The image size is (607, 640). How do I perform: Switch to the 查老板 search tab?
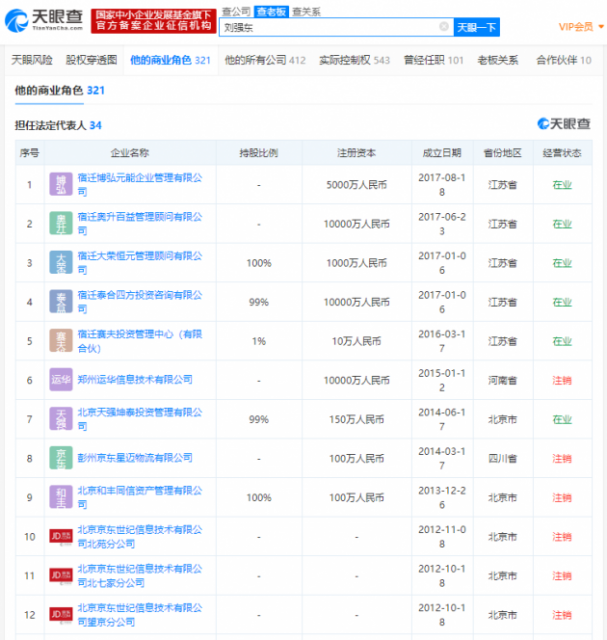pyautogui.click(x=270, y=11)
